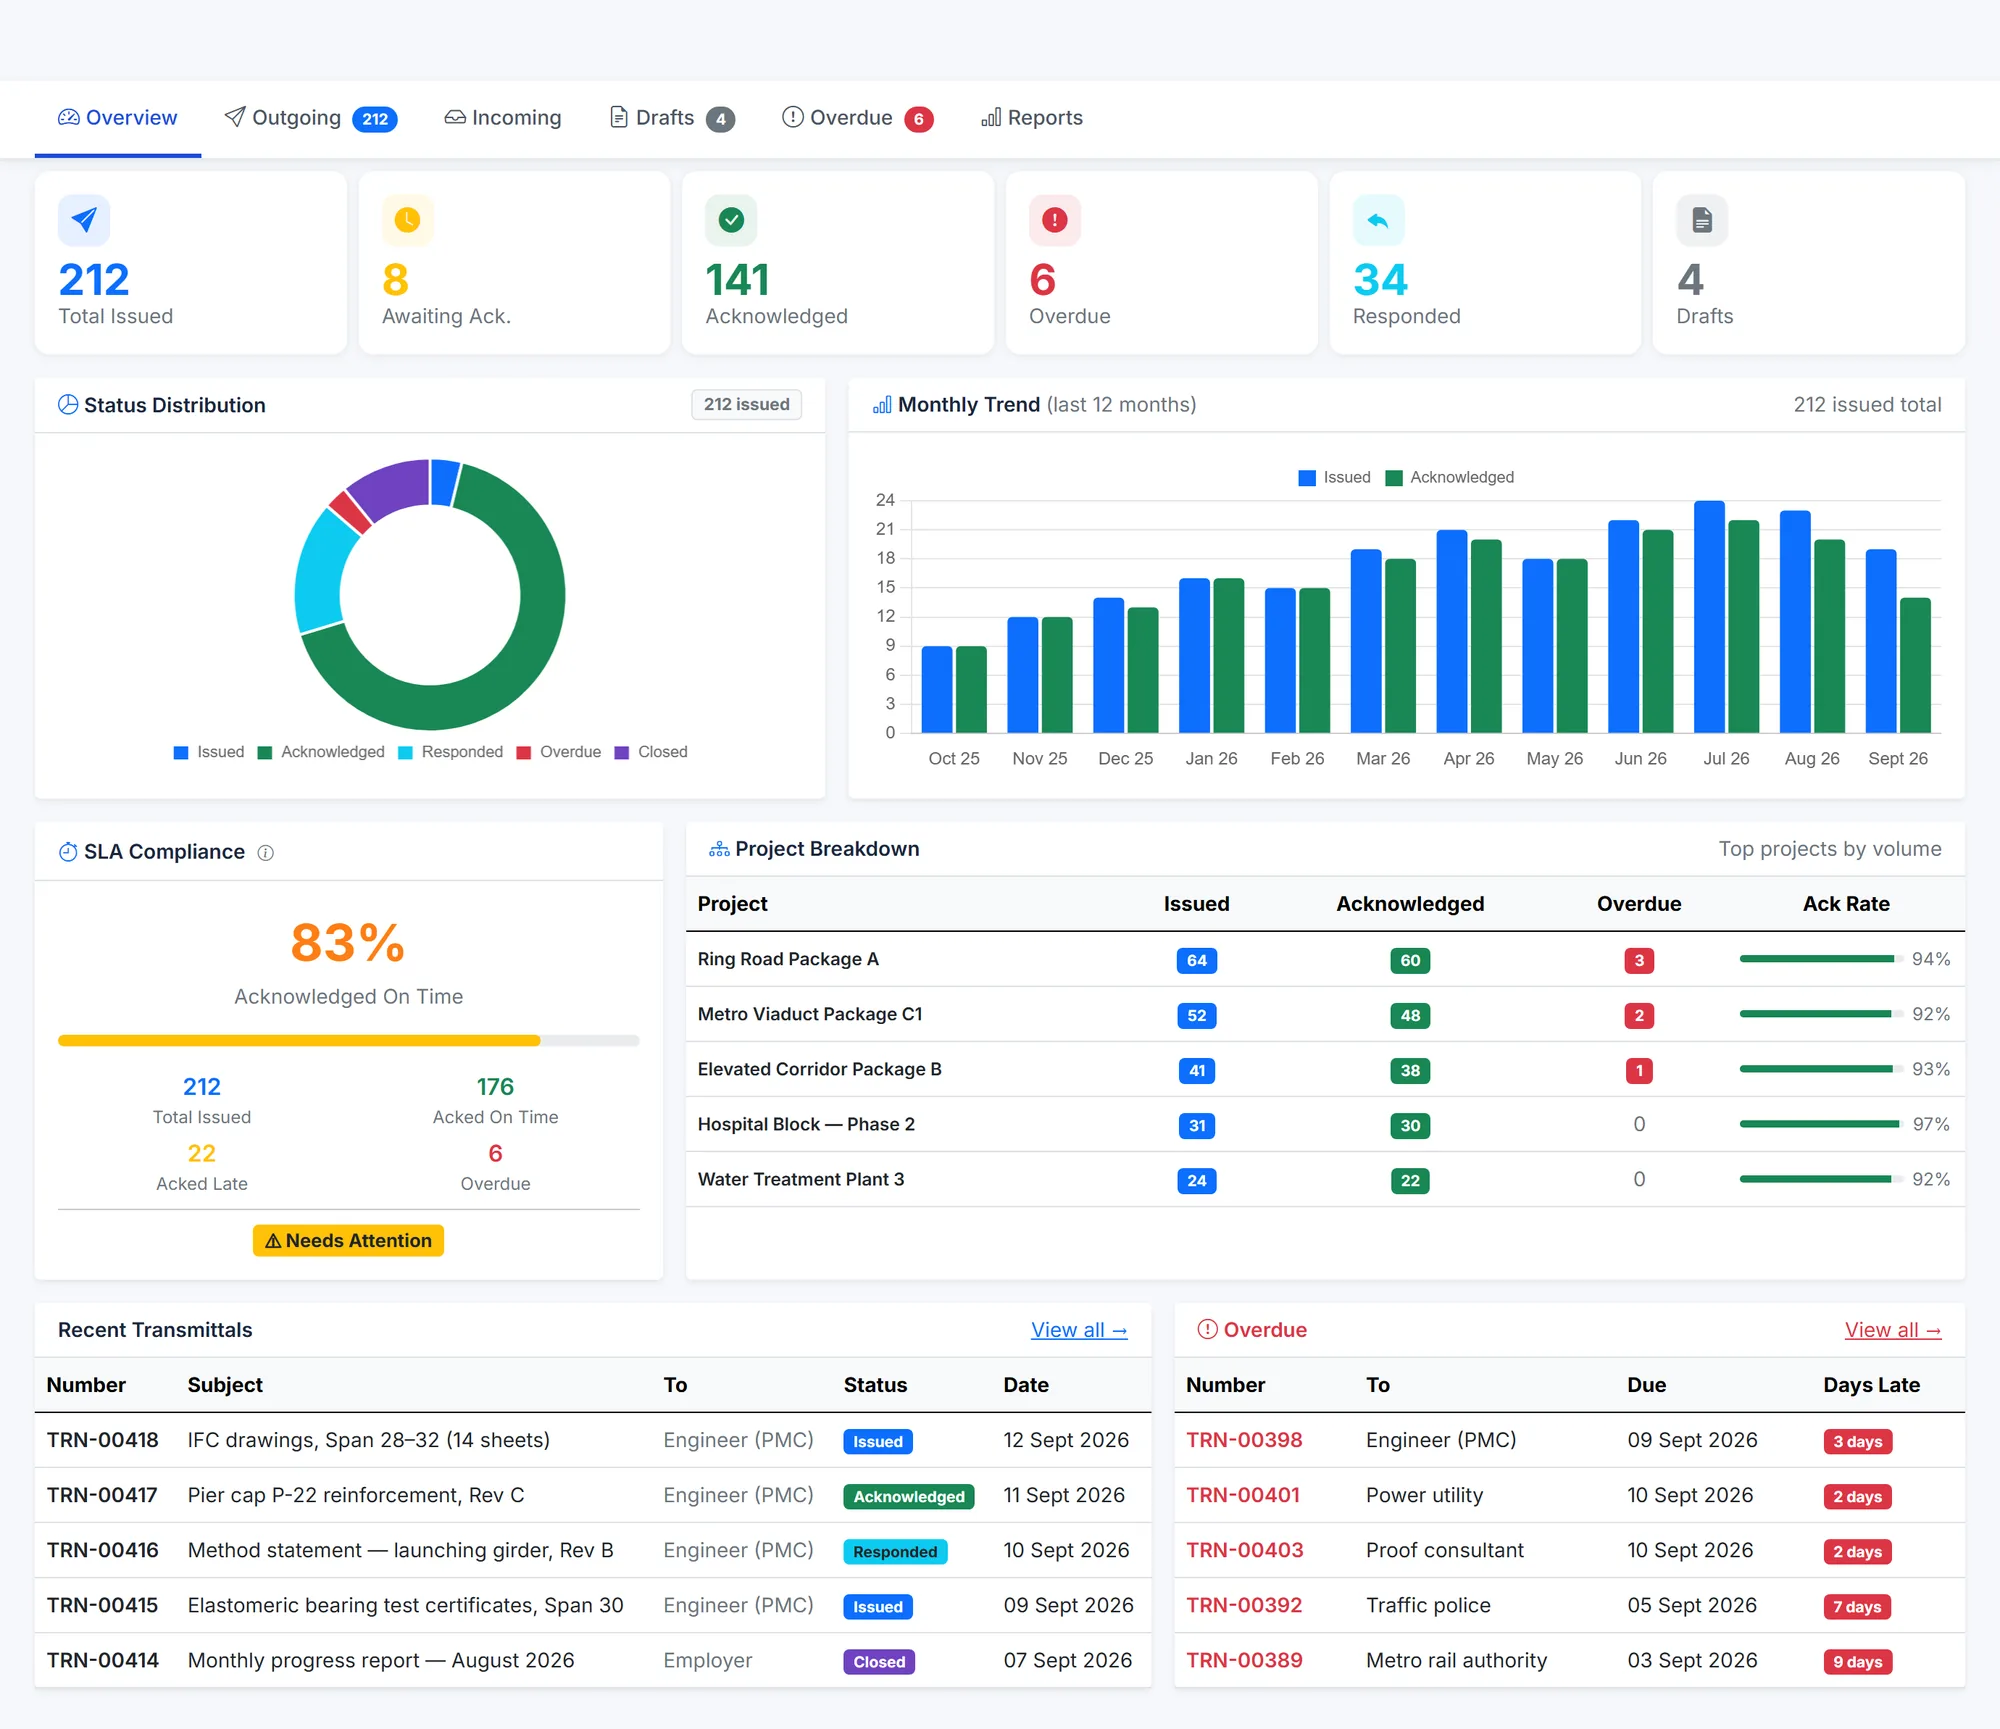Click the red 6 badge on Overdue tab
Image resolution: width=2000 pixels, height=1729 pixels.
pos(919,119)
